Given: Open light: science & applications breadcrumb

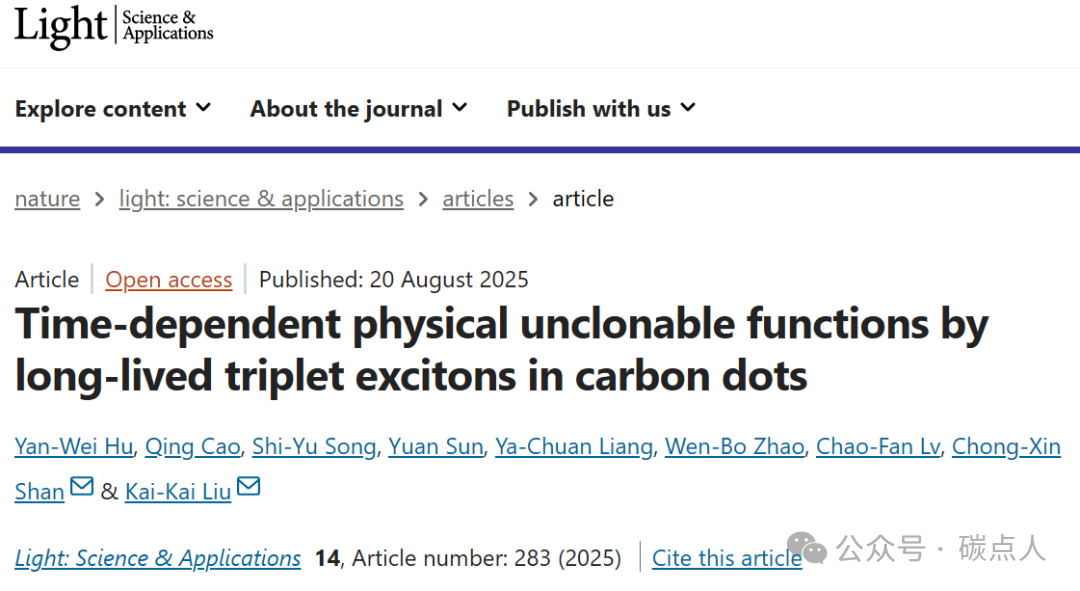Looking at the screenshot, I should coord(261,199).
